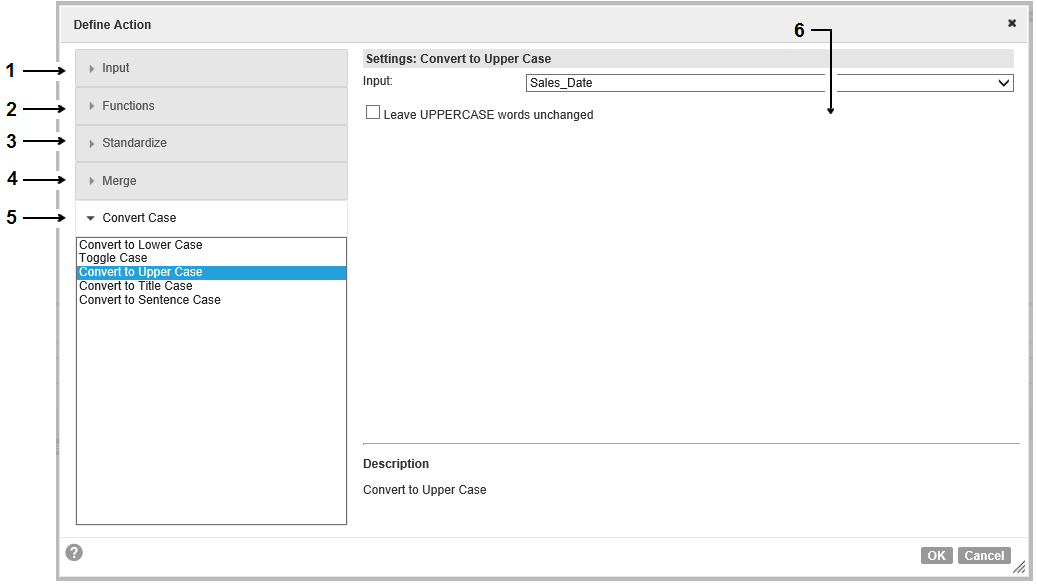Click the arrow icon beside Input
Image resolution: width=1037 pixels, height=584 pixels.
click(92, 69)
